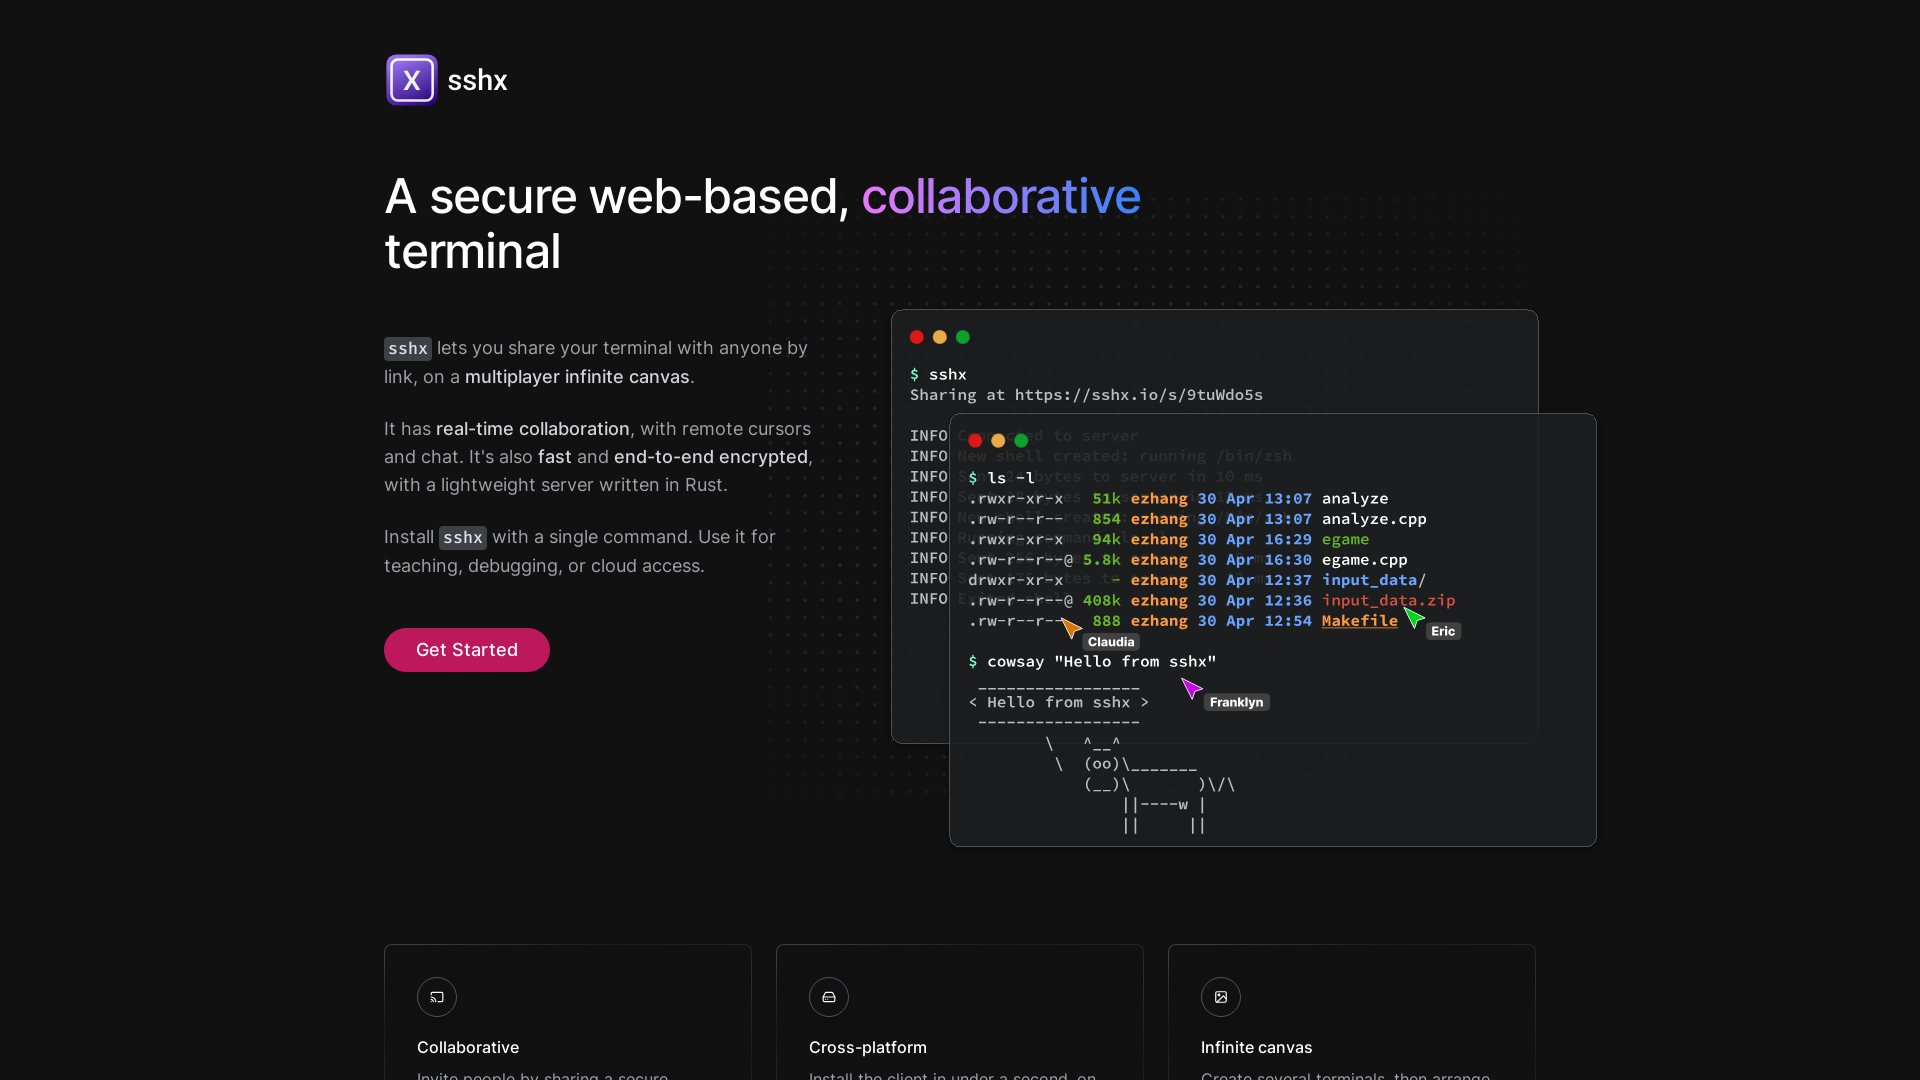This screenshot has width=1920, height=1080.
Task: Click the cowsay "Hello from sshx" command
Action: click(x=1102, y=662)
